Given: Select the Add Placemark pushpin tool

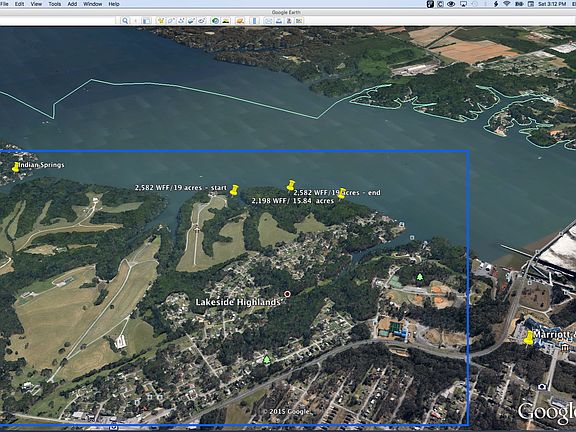Looking at the screenshot, I should [161, 21].
